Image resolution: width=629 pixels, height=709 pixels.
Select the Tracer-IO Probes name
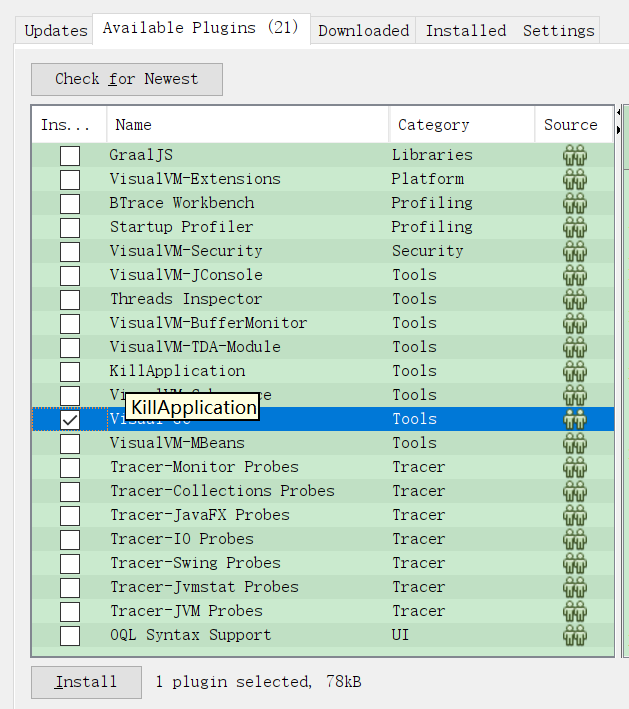click(182, 539)
